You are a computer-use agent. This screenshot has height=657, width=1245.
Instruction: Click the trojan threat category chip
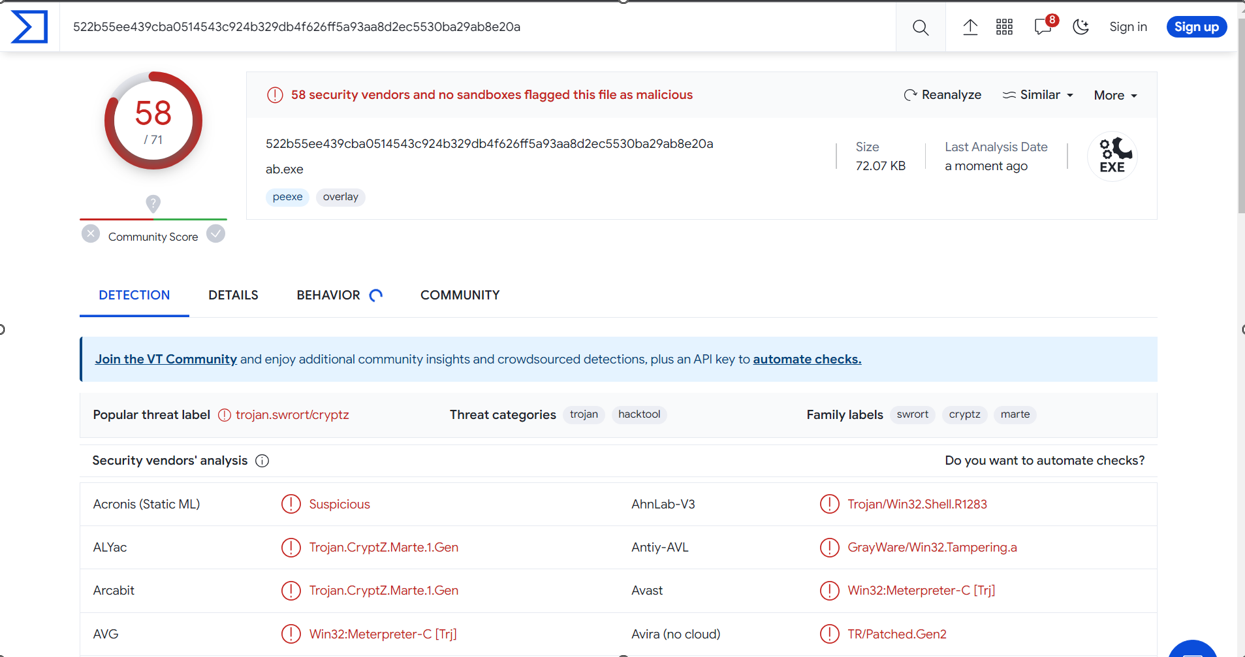point(584,414)
